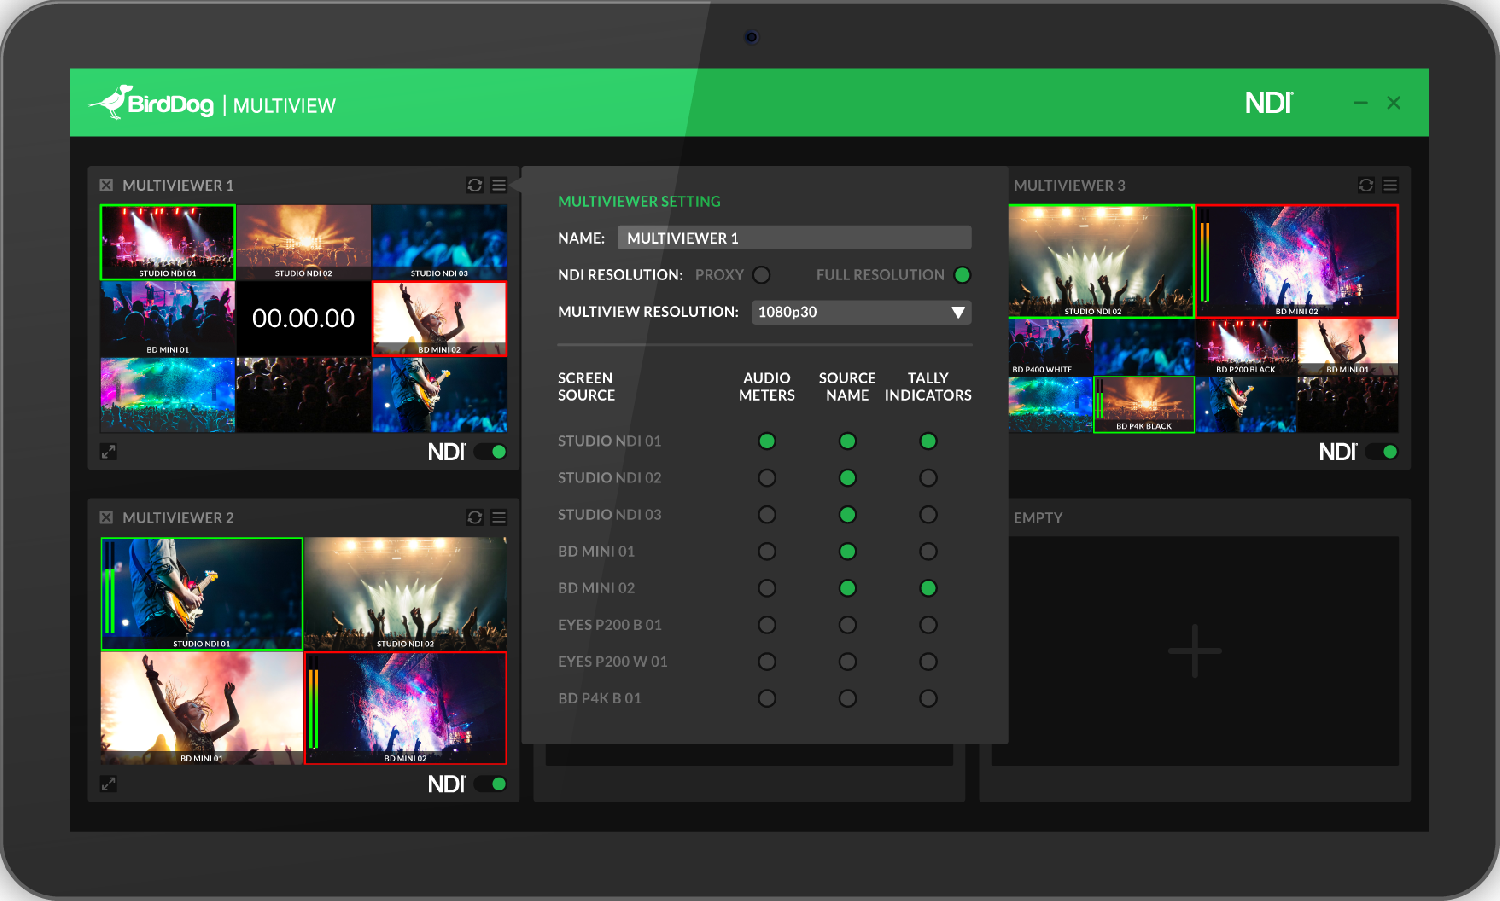This screenshot has height=901, width=1500.
Task: Toggle source name for STUDIO NDI 02
Action: 848,478
